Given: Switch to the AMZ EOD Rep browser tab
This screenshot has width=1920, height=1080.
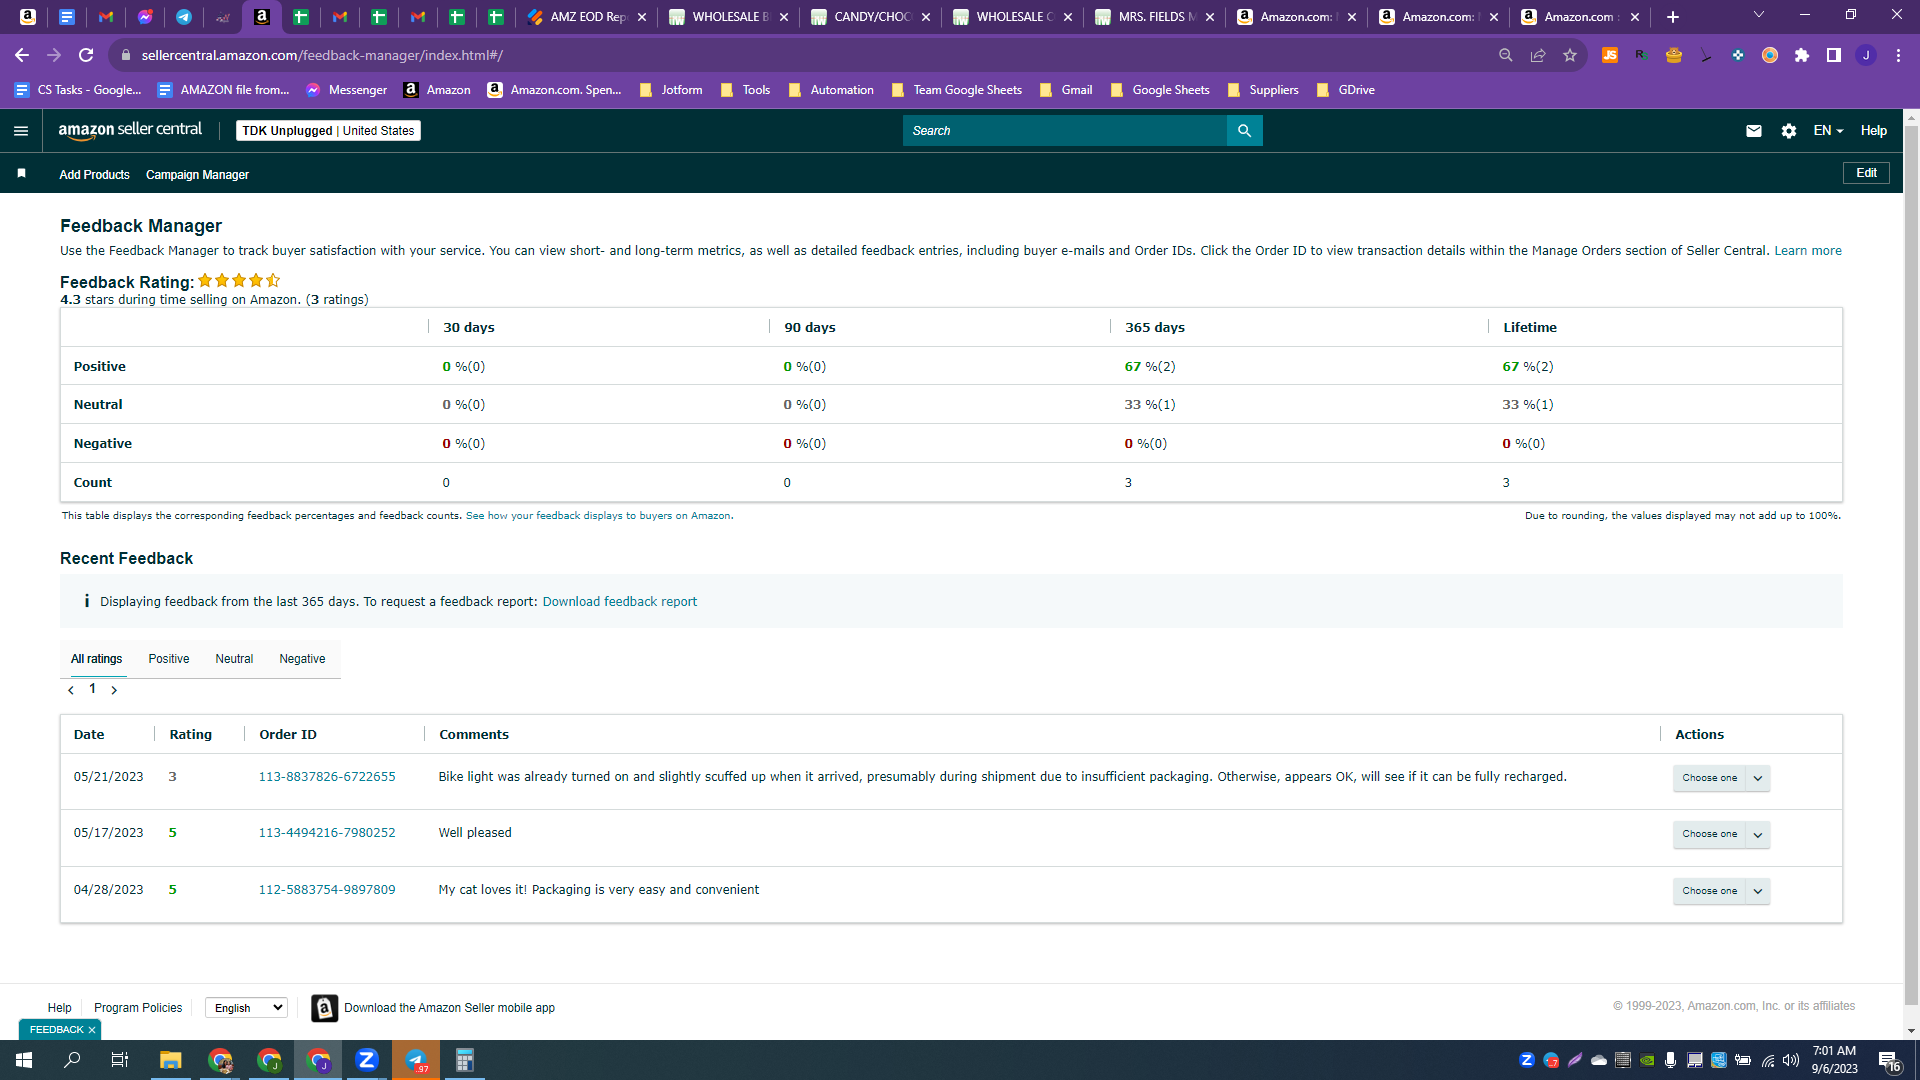Looking at the screenshot, I should pos(587,17).
